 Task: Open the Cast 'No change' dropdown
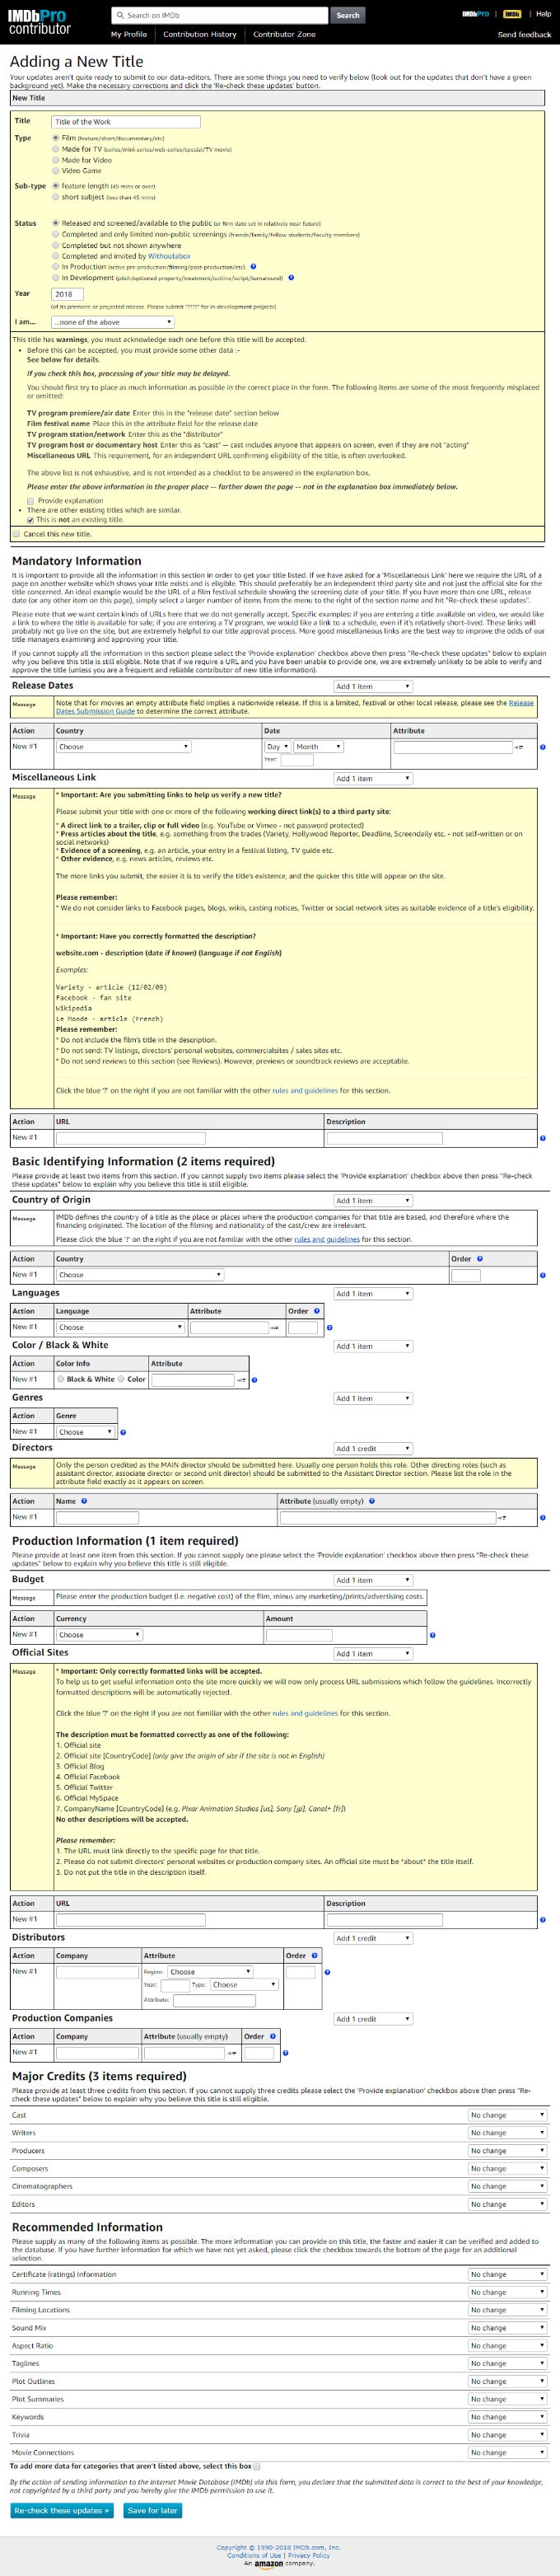[507, 2115]
